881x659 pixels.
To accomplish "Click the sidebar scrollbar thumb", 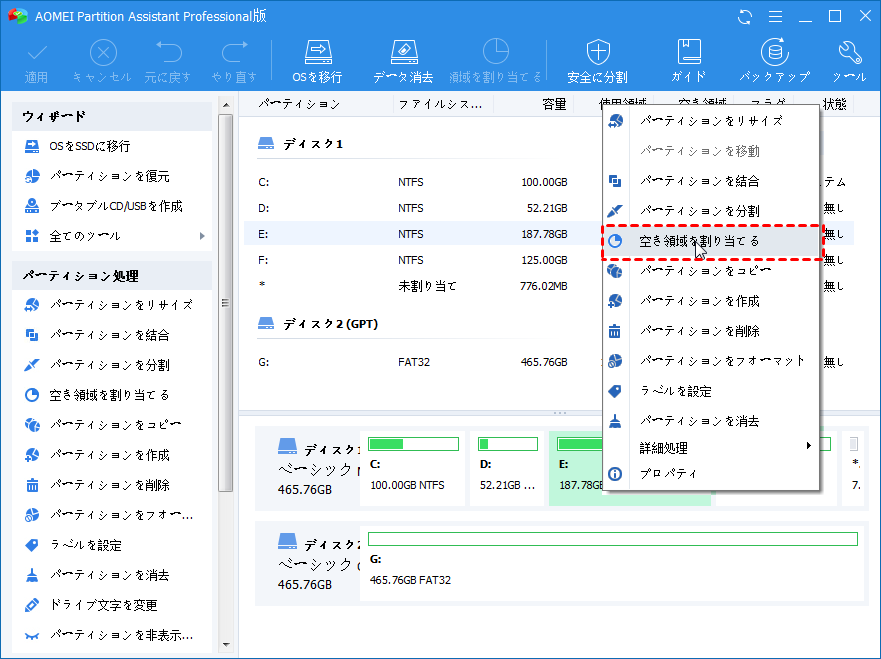I will 226,303.
